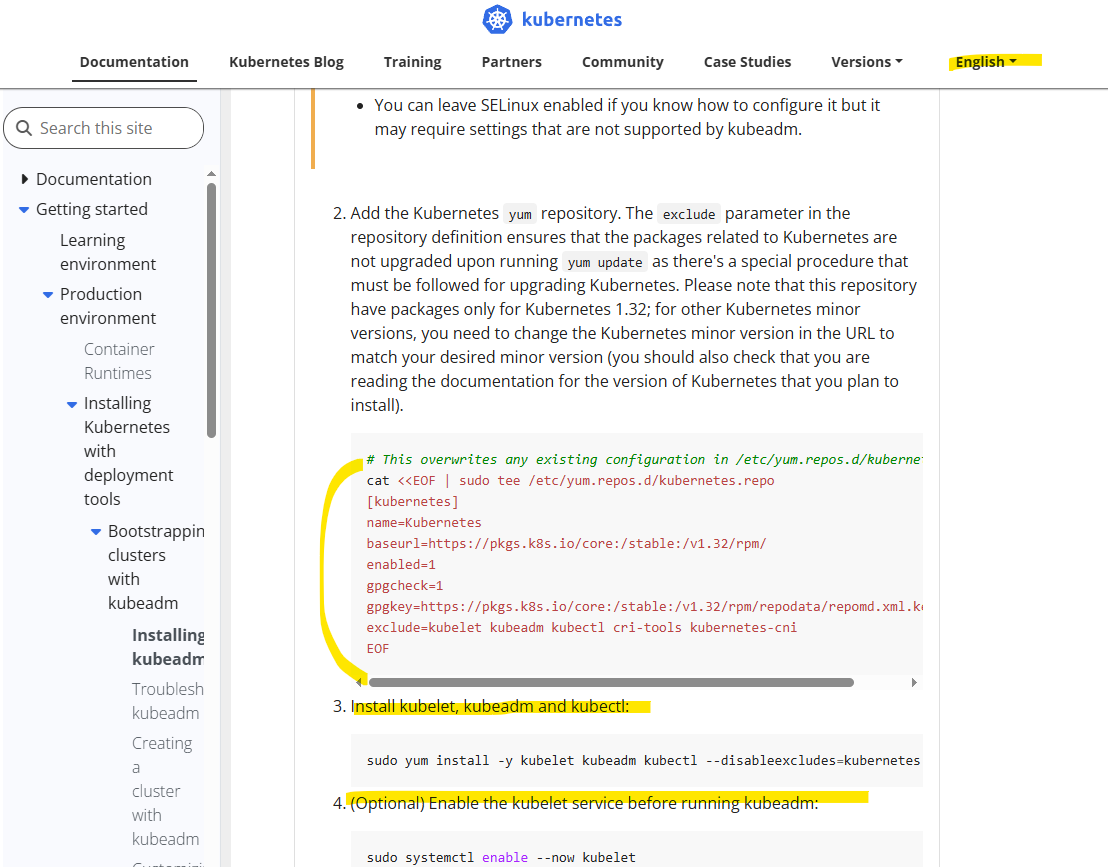Open the Container Runtimes sidebar link
This screenshot has width=1108, height=867.
pos(119,361)
